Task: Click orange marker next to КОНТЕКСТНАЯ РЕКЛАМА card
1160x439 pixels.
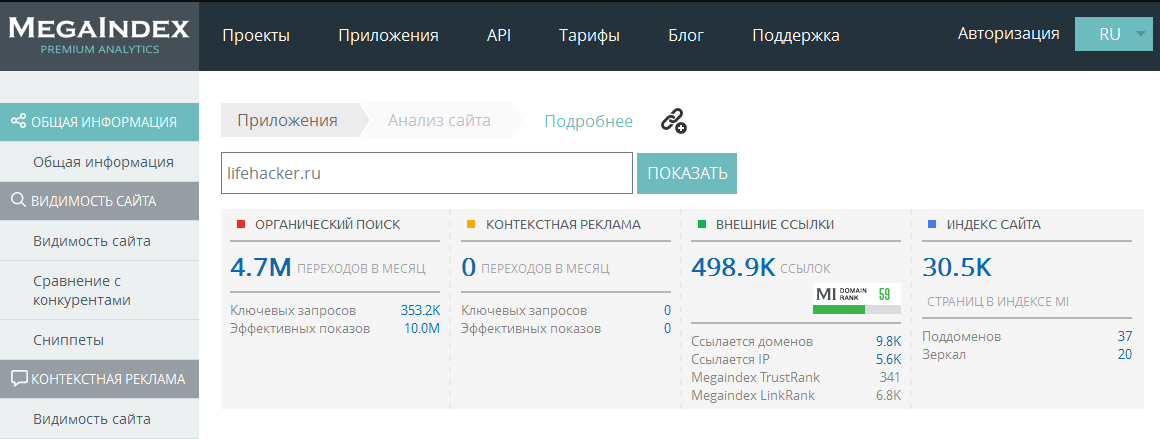Action: point(471,224)
